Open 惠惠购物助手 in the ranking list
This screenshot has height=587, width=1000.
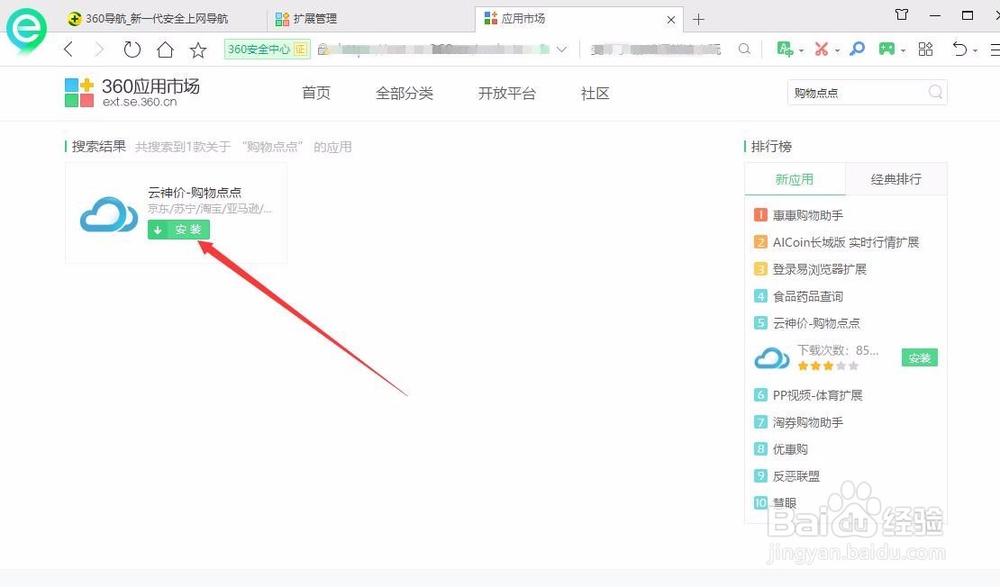point(808,215)
